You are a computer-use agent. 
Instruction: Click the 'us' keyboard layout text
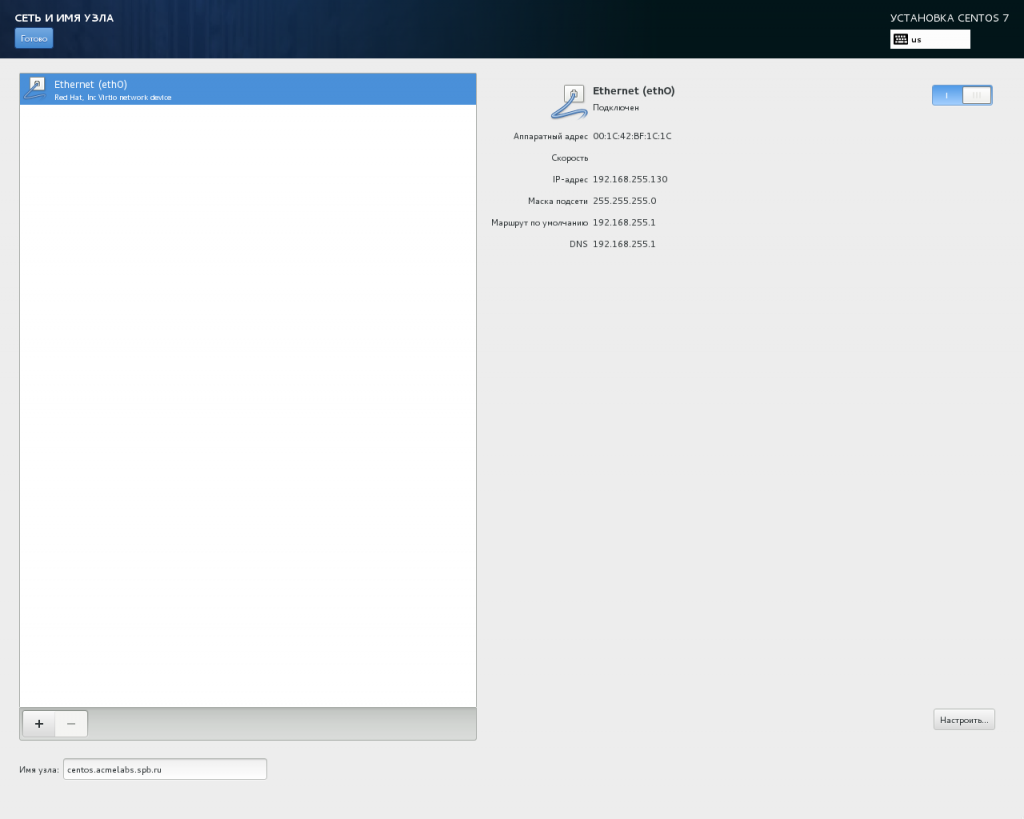point(916,40)
